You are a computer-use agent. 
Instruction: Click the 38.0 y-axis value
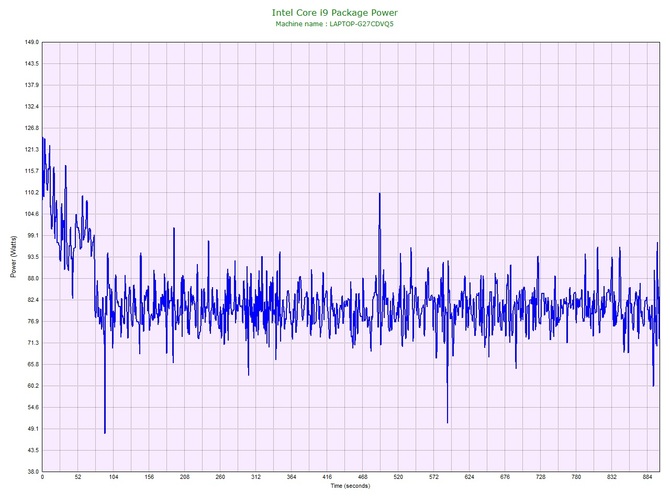click(33, 472)
